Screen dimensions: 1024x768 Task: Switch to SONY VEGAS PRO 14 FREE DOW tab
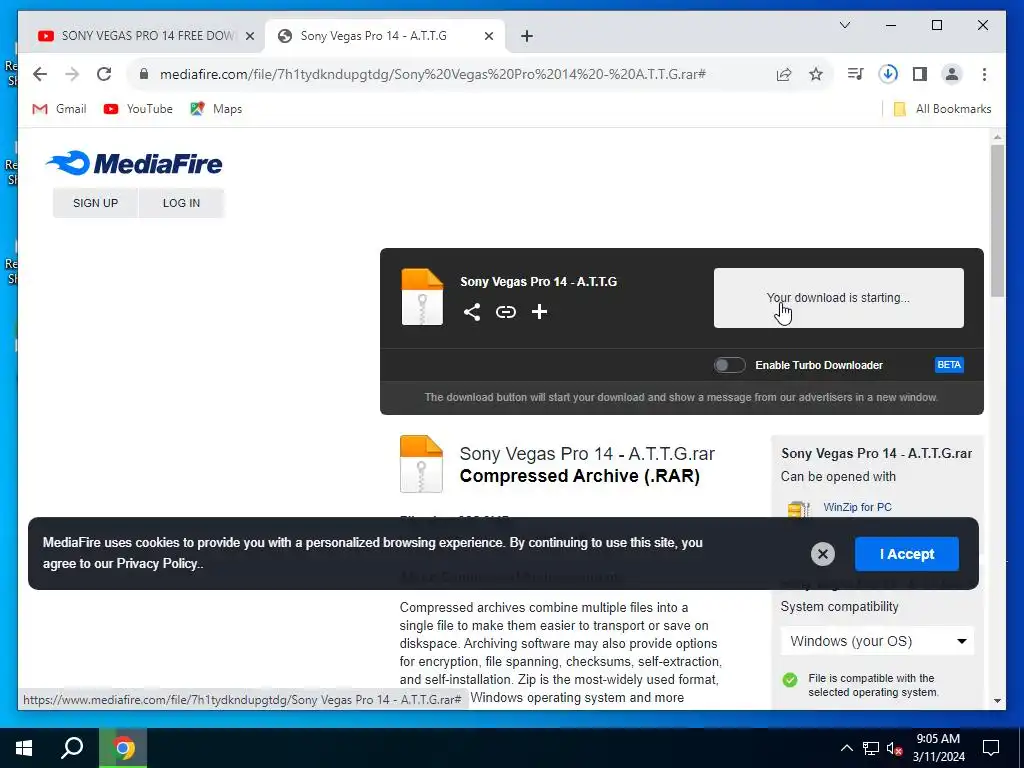tap(146, 37)
